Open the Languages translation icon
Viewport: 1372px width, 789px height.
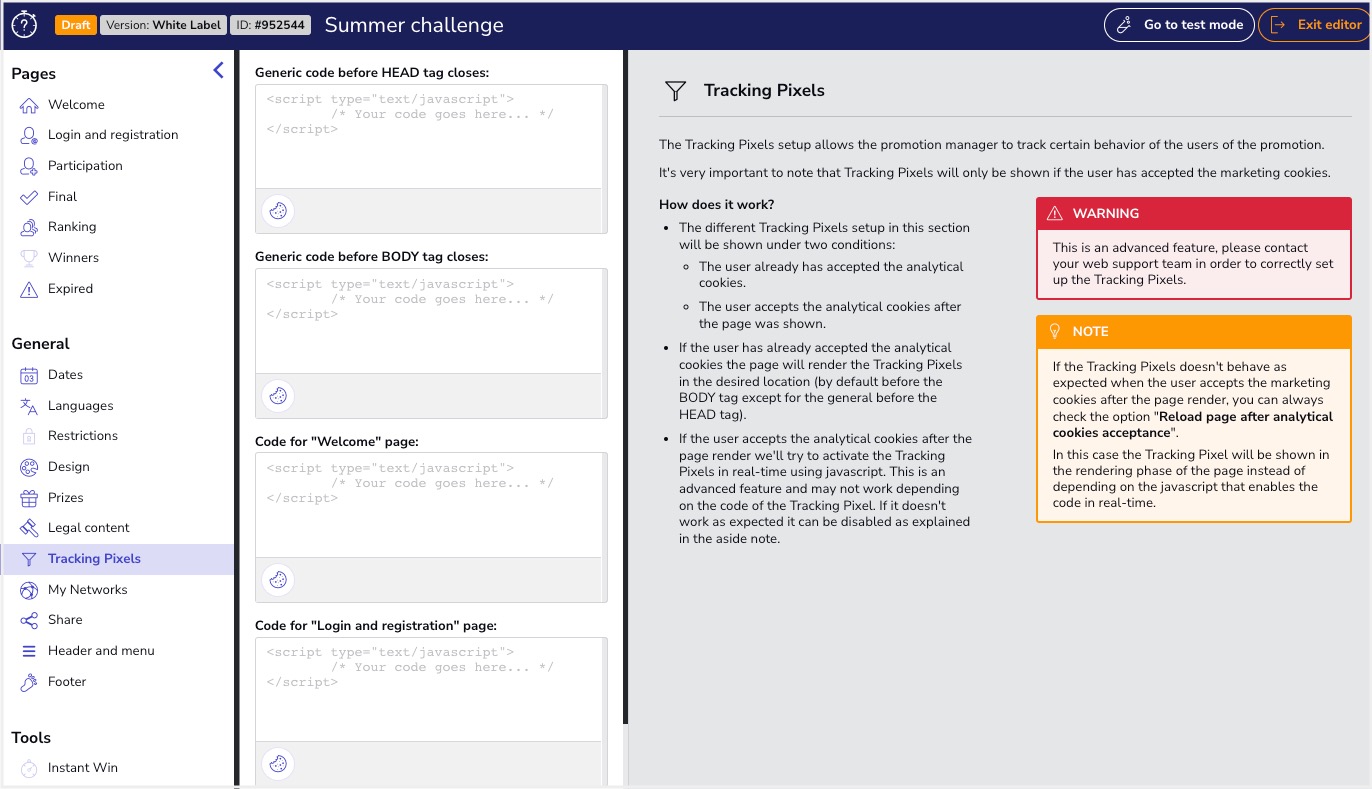29,406
